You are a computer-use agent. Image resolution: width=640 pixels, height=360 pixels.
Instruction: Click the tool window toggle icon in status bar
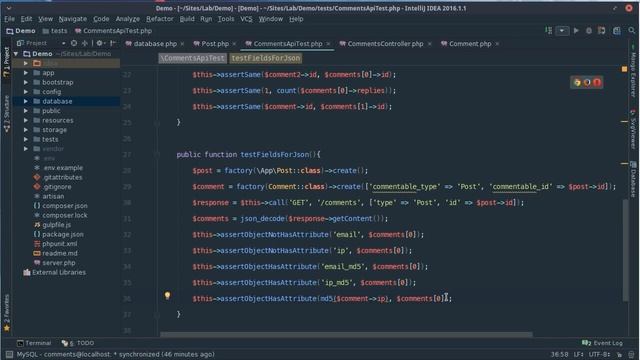click(x=9, y=354)
